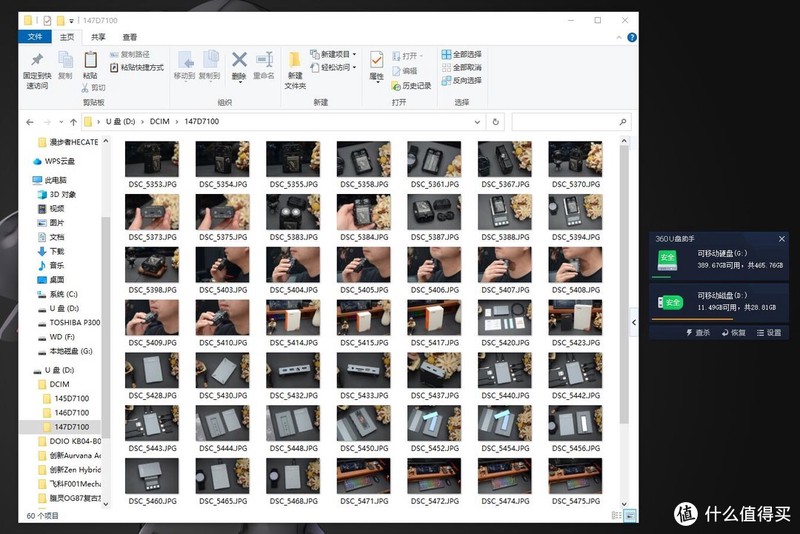
Task: Expand the 轻松访问 dropdown
Action: pyautogui.click(x=354, y=67)
